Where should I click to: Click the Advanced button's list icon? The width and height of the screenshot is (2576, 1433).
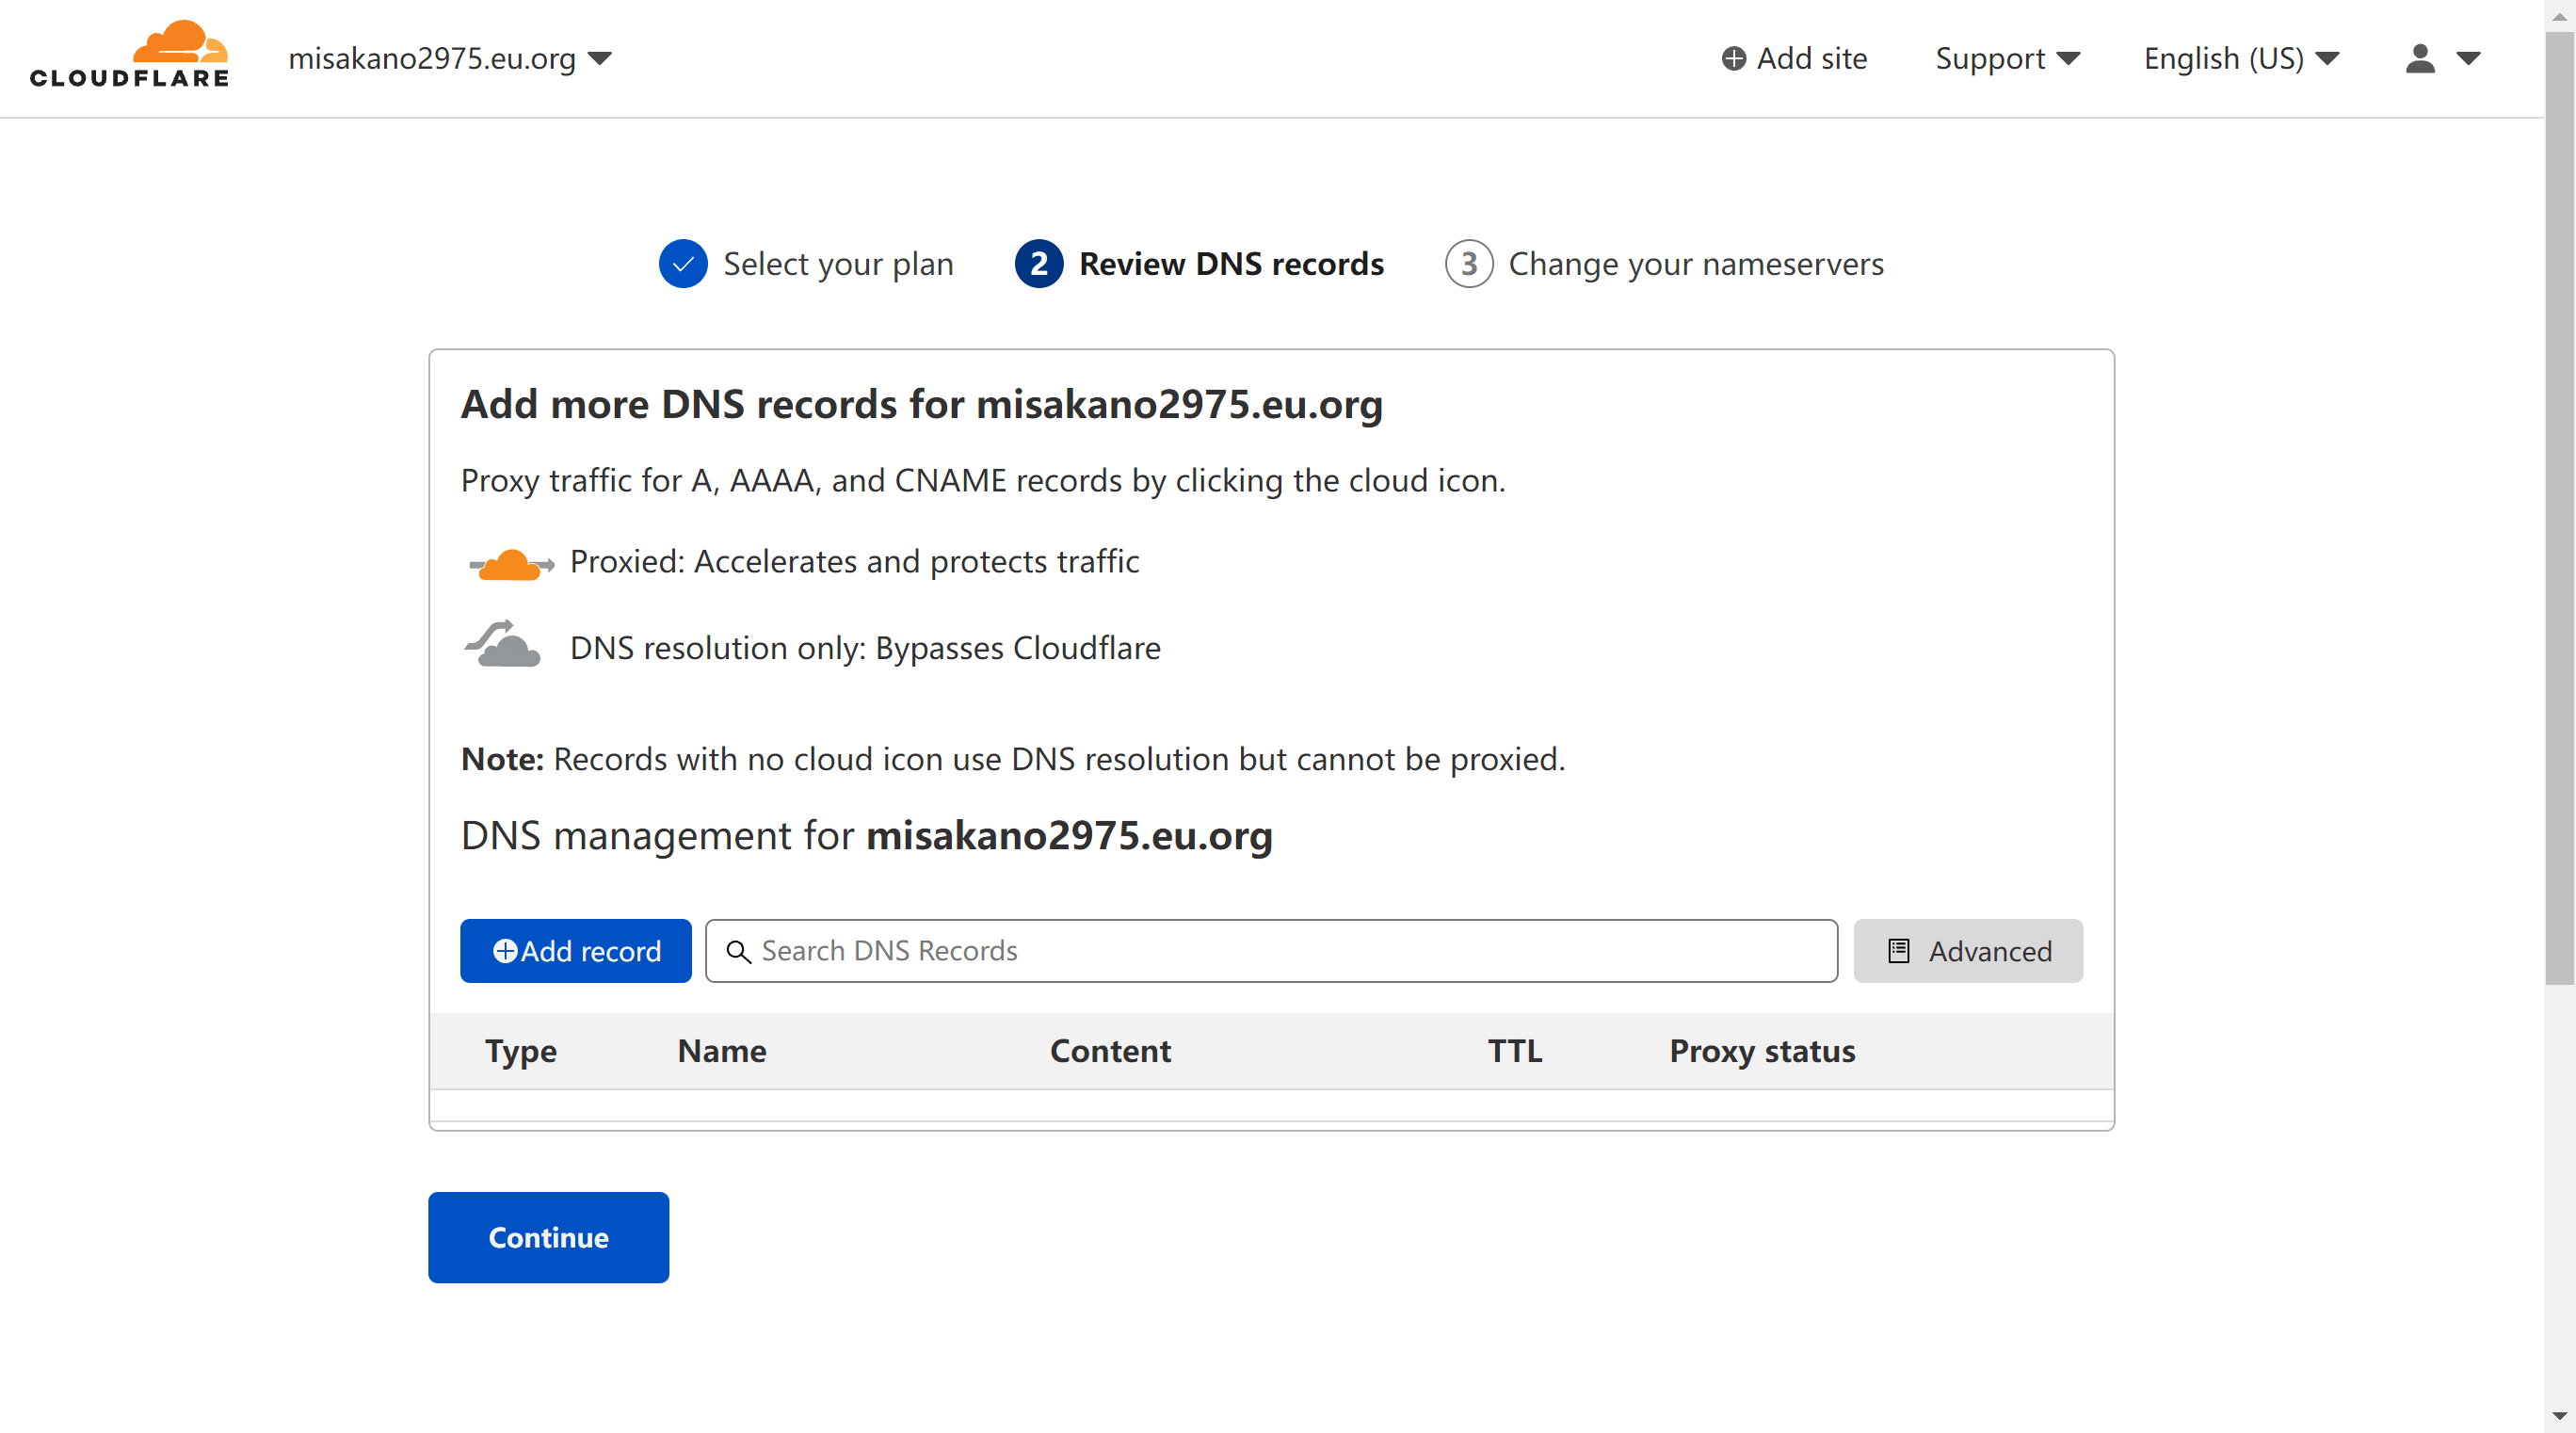tap(1898, 951)
